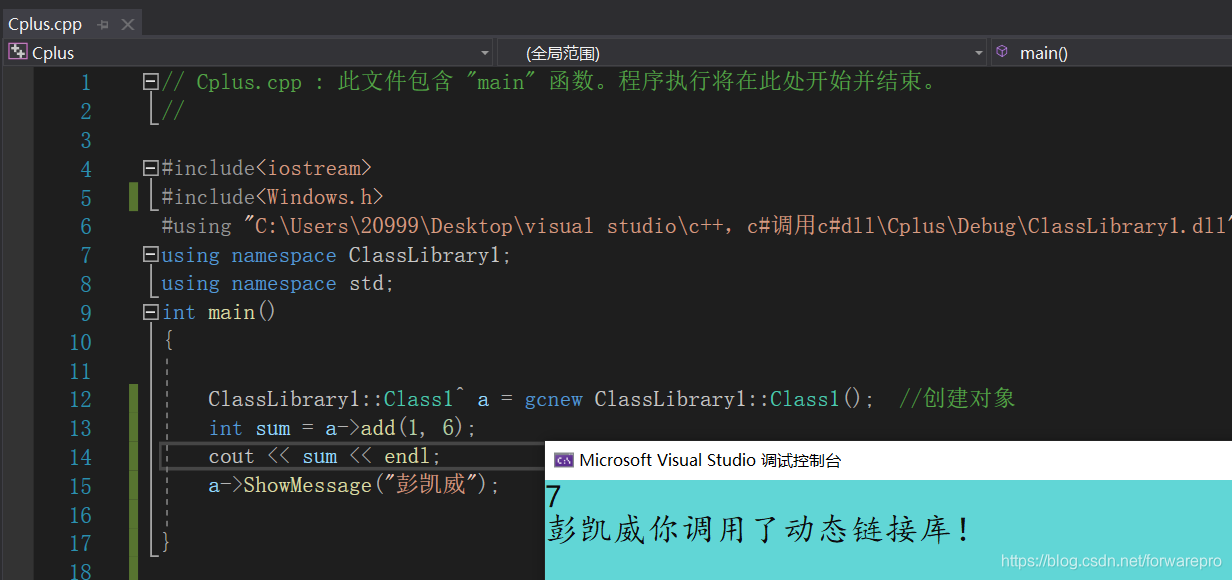Click "cout << sum << endl;" line
The image size is (1232, 580).
(x=325, y=457)
